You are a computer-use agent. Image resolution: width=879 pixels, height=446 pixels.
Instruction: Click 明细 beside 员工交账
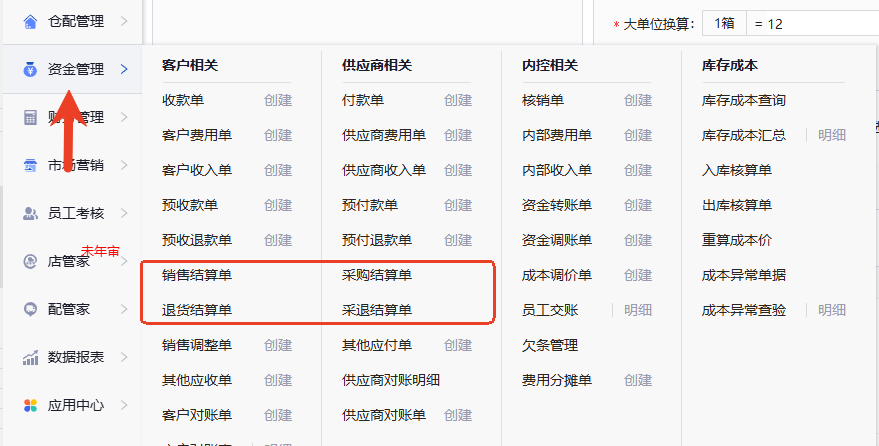(x=638, y=310)
